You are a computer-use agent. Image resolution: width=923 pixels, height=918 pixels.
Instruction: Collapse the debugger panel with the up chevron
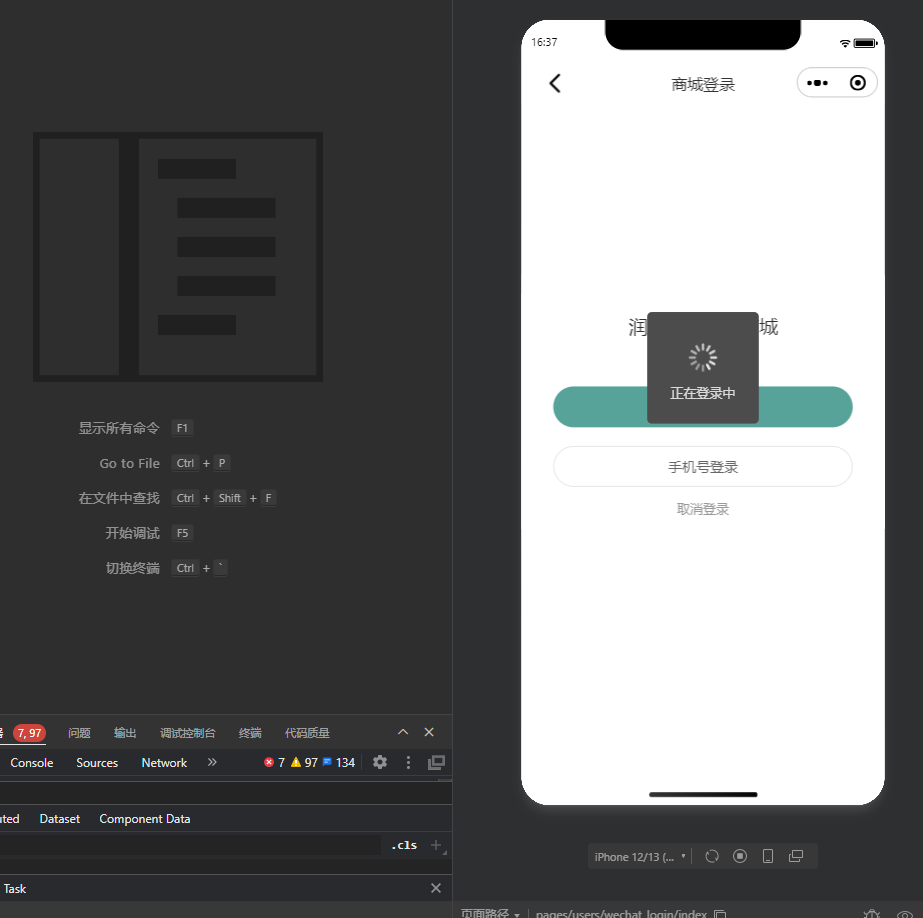coord(403,732)
